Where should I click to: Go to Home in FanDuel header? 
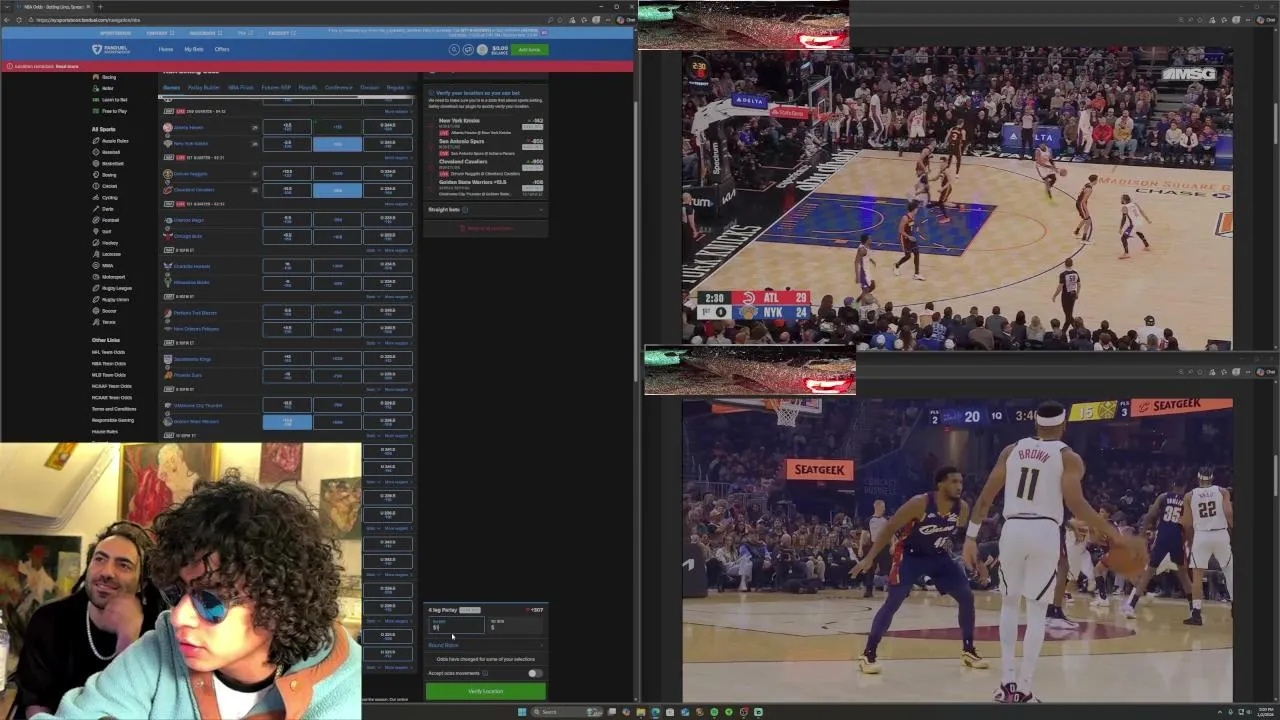click(166, 49)
